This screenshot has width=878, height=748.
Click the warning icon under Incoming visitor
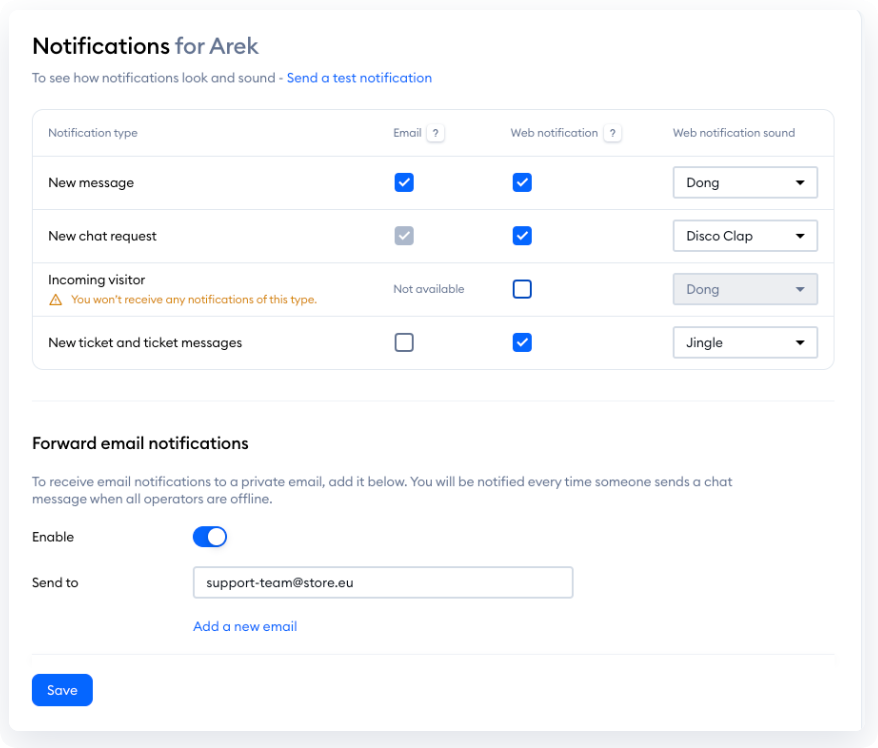click(x=56, y=299)
